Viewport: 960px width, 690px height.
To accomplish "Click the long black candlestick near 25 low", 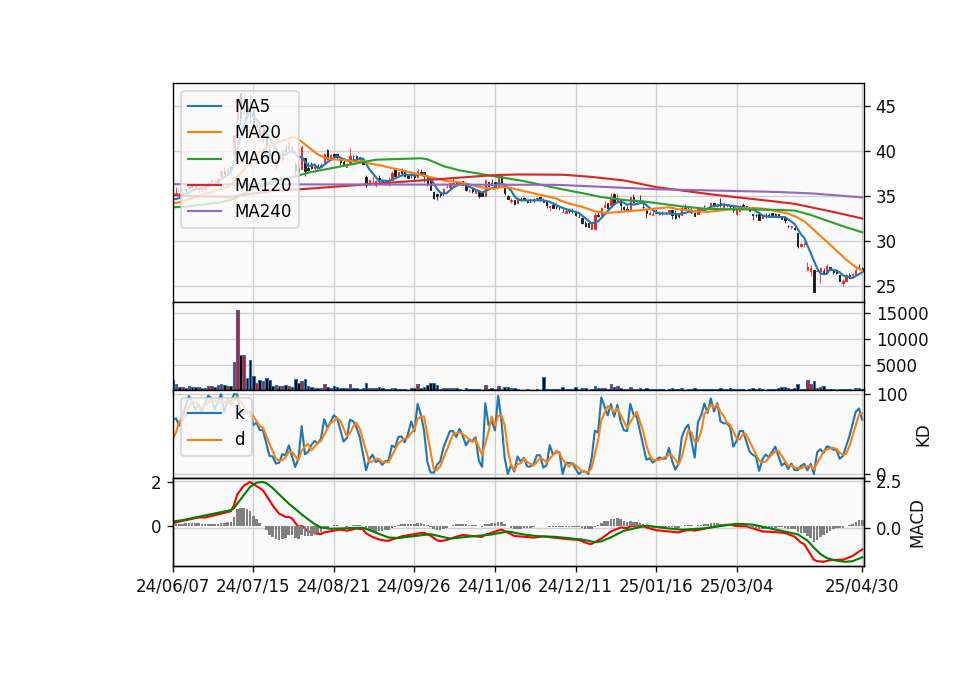I will [814, 282].
